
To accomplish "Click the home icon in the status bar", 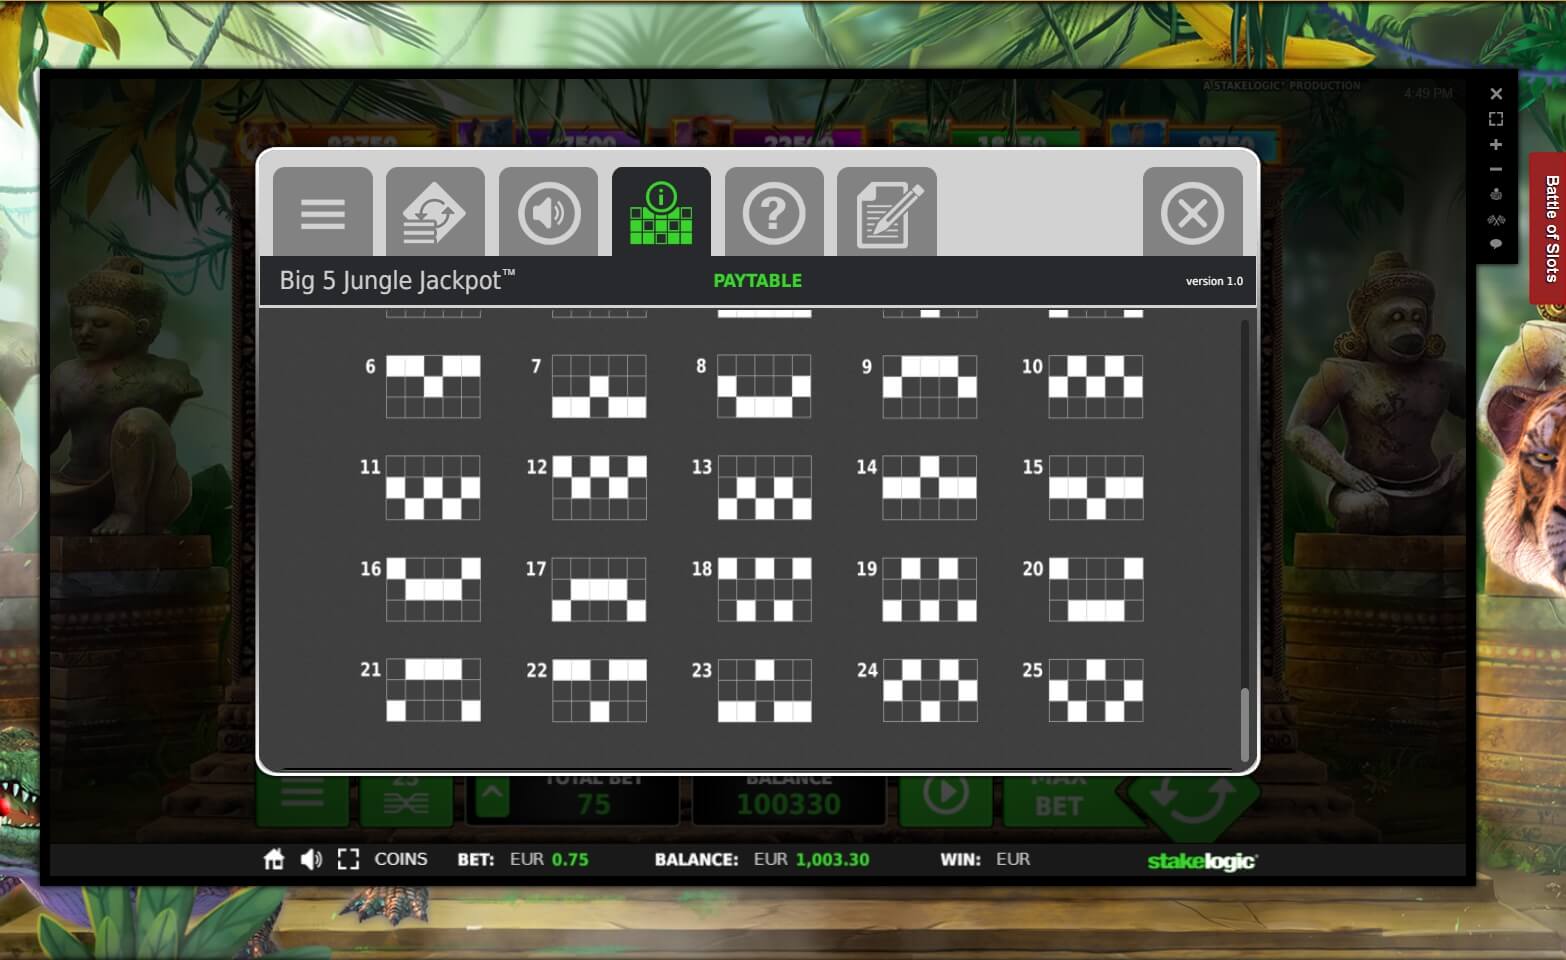I will [x=273, y=858].
